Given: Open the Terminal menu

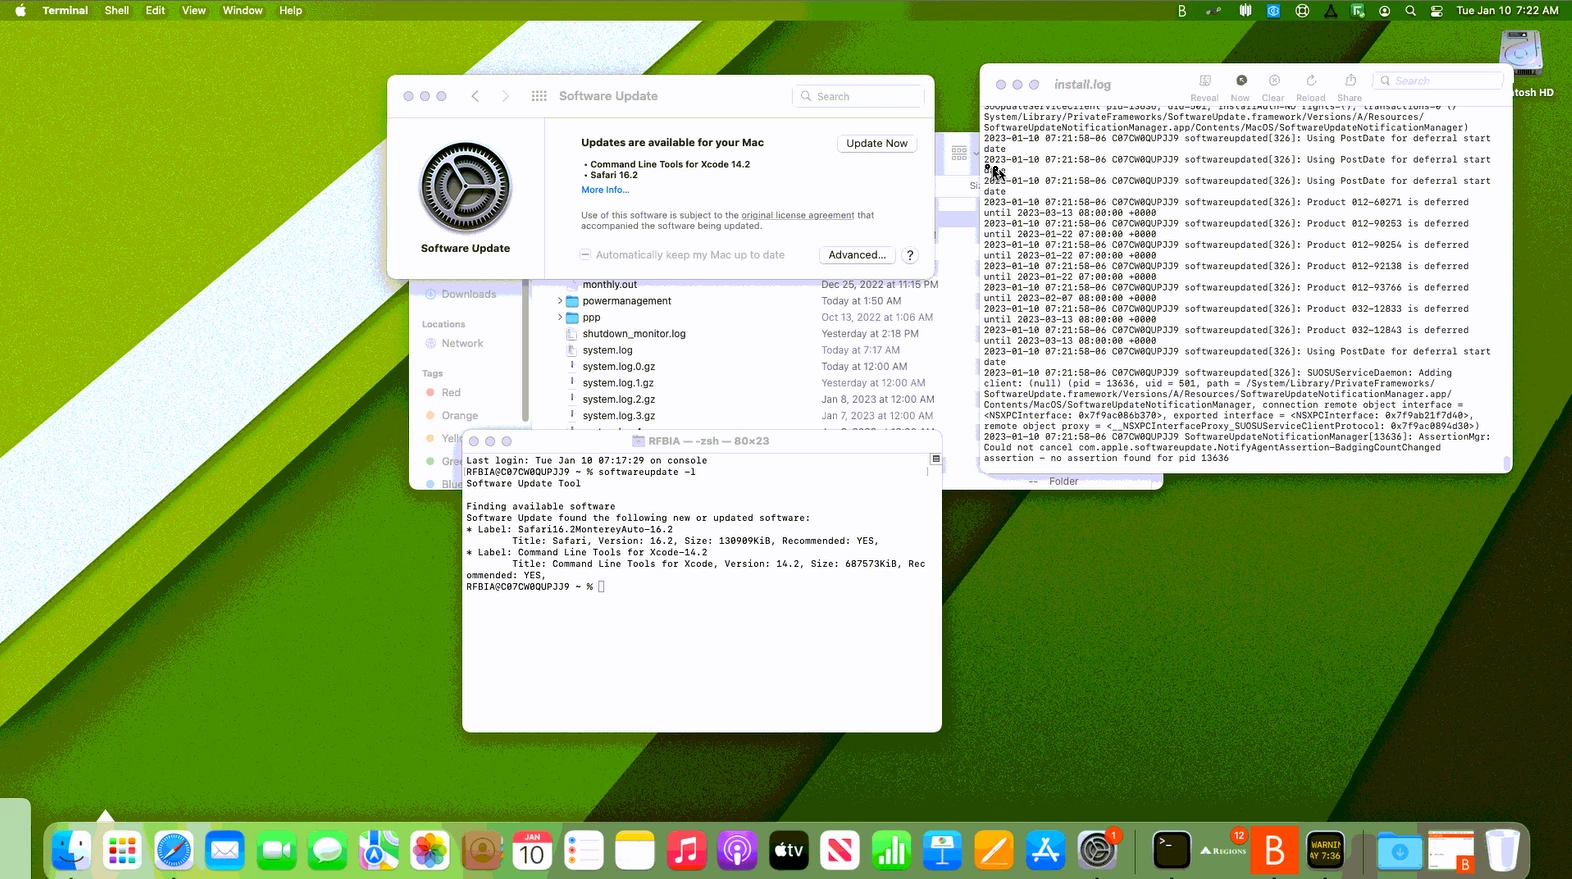Looking at the screenshot, I should click(65, 10).
